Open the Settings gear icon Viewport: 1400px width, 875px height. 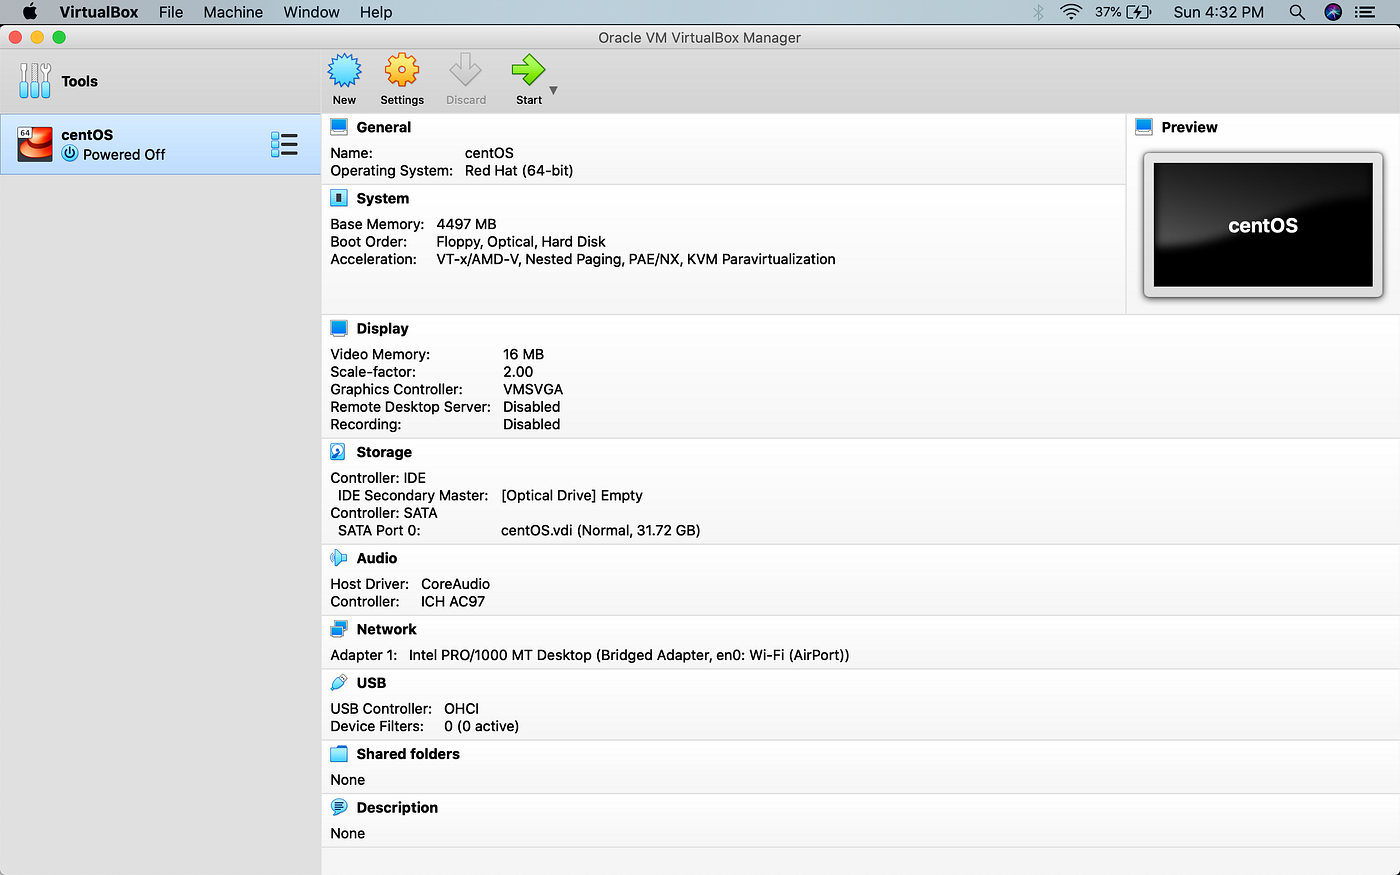pyautogui.click(x=402, y=71)
